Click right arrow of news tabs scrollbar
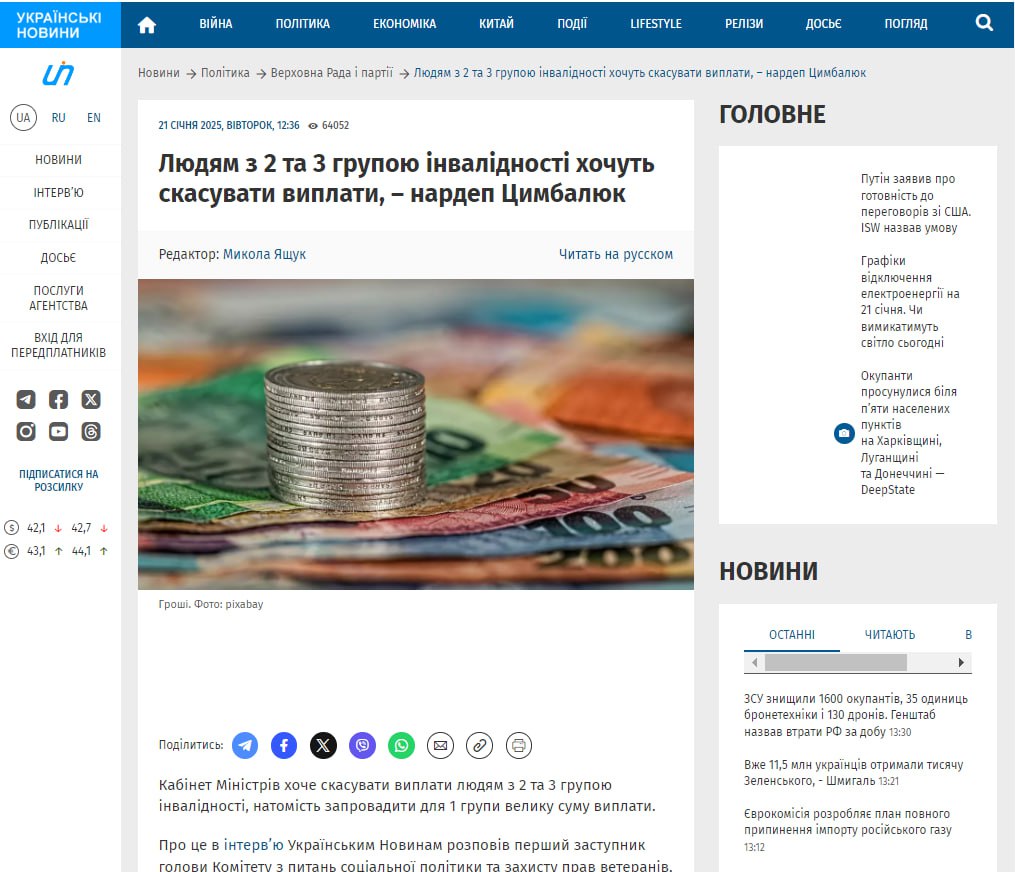1015x872 pixels. [x=961, y=662]
